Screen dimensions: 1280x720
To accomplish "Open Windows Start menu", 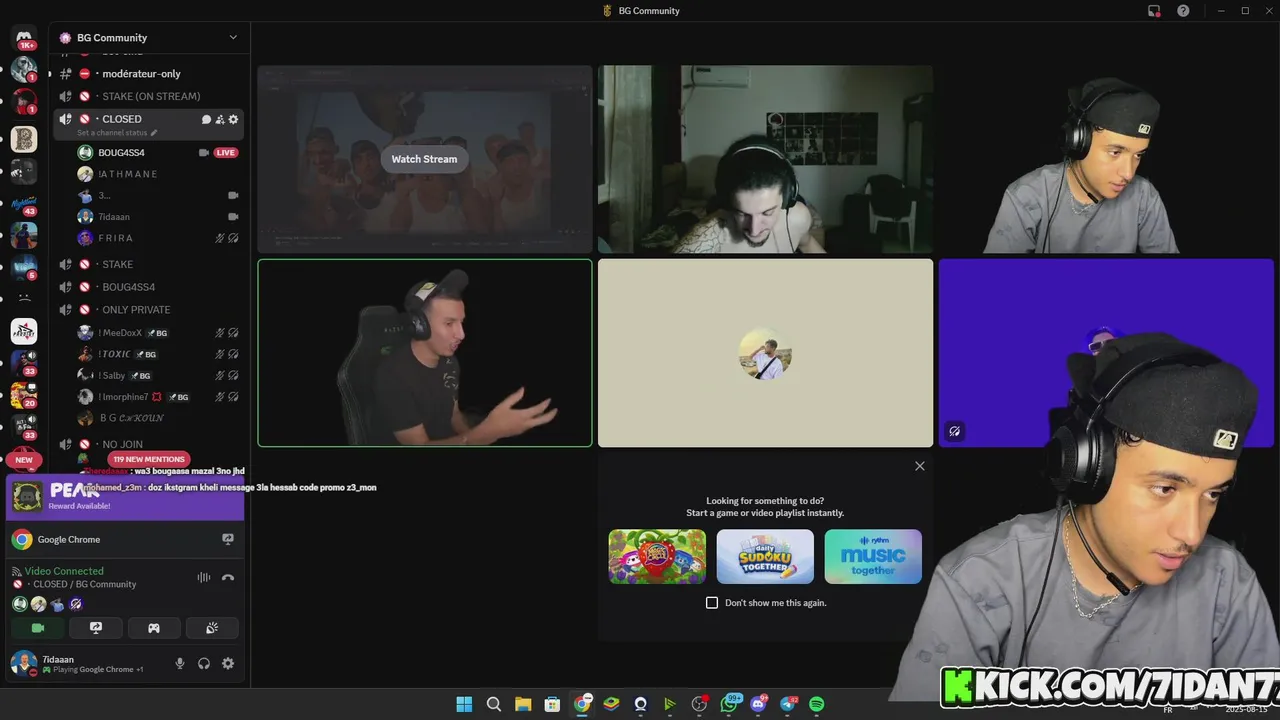I will (464, 704).
